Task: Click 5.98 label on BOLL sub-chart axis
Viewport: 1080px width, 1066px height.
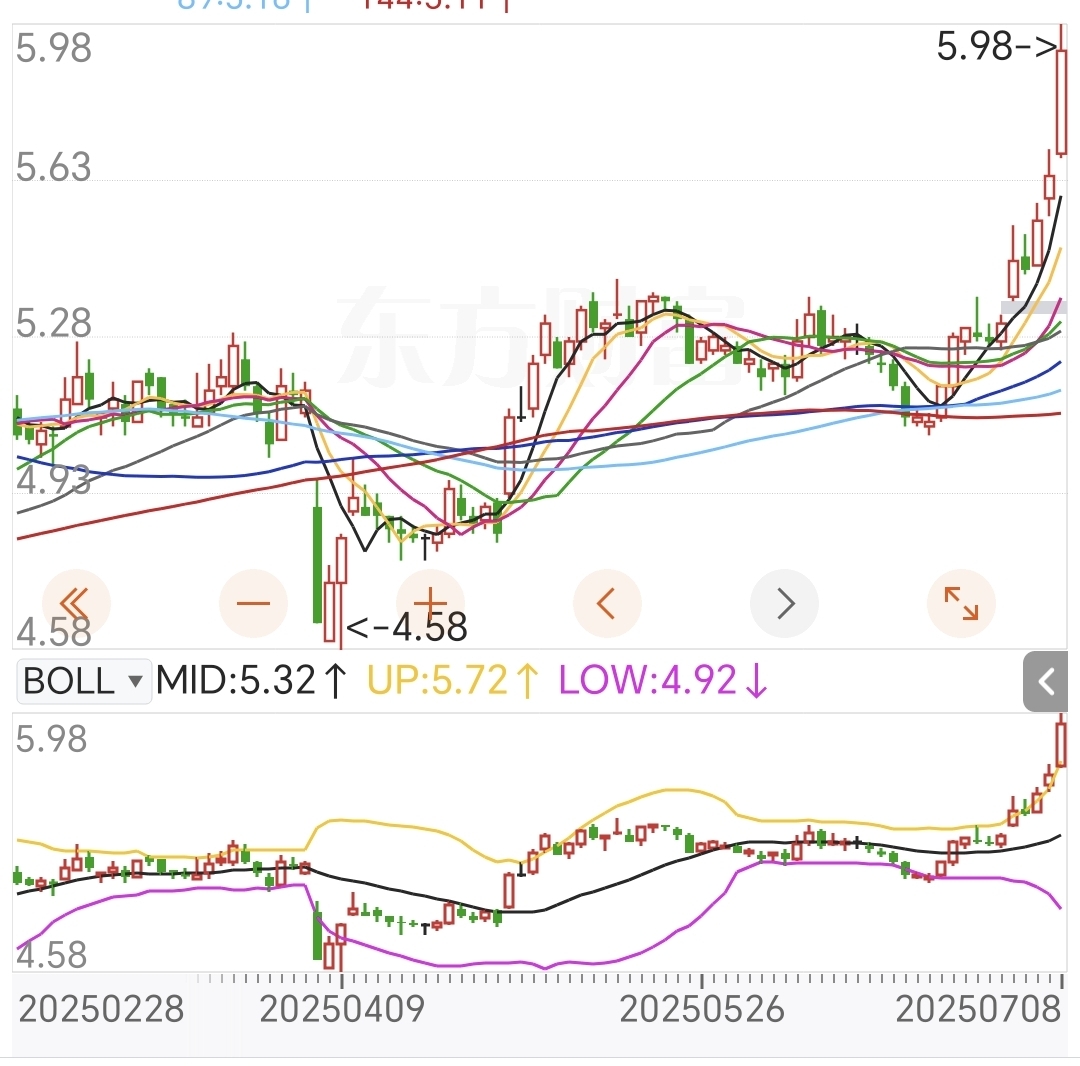Action: [x=52, y=739]
